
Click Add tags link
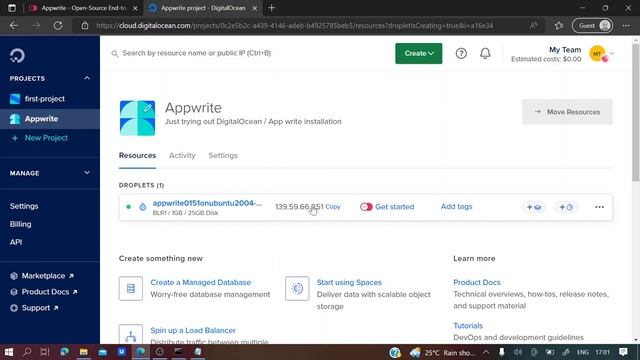coord(456,207)
